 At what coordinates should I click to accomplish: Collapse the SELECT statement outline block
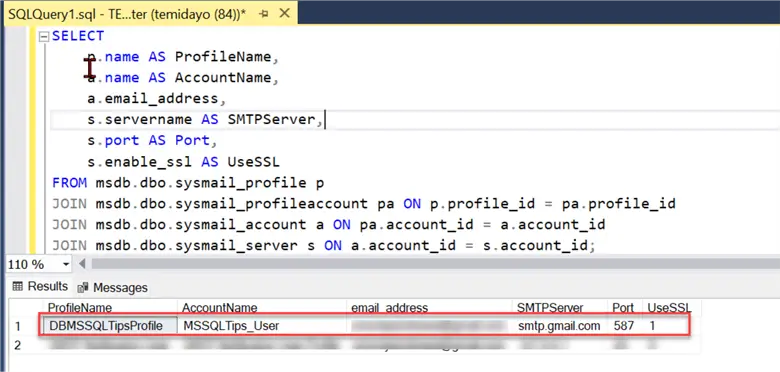coord(44,36)
